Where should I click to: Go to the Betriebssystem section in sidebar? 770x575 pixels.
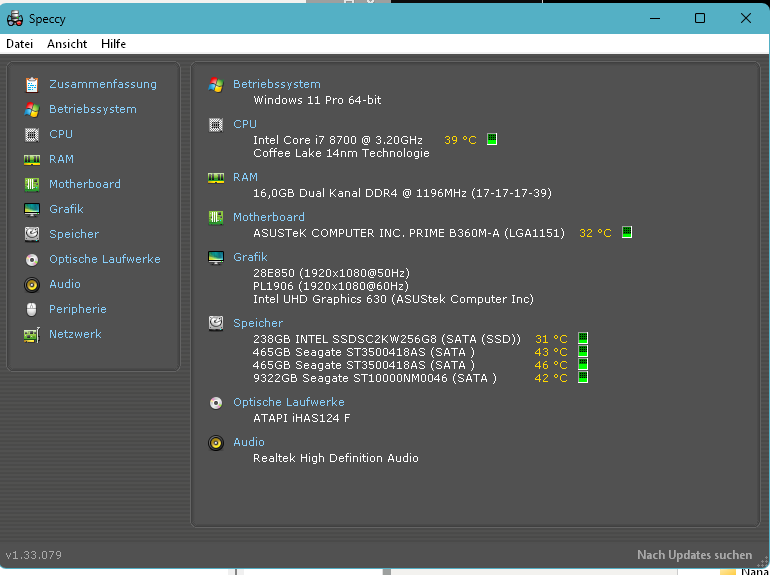point(93,110)
